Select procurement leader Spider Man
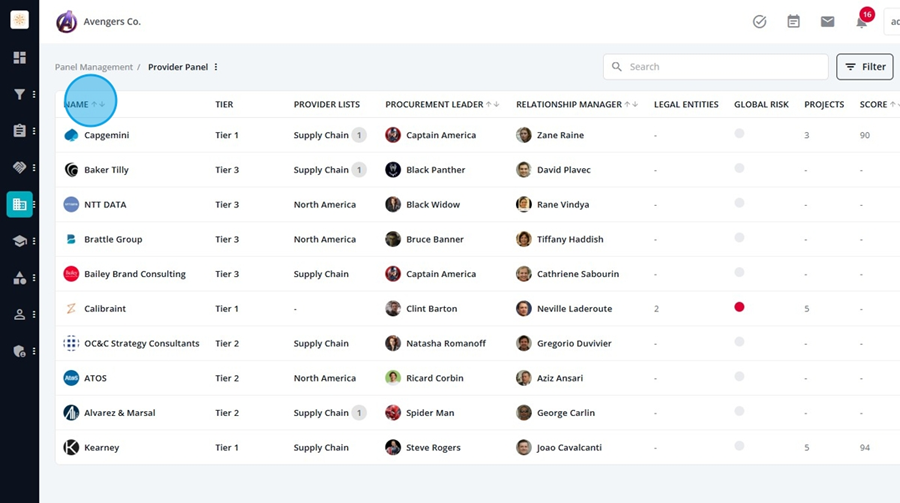The height and width of the screenshot is (503, 900). (430, 413)
